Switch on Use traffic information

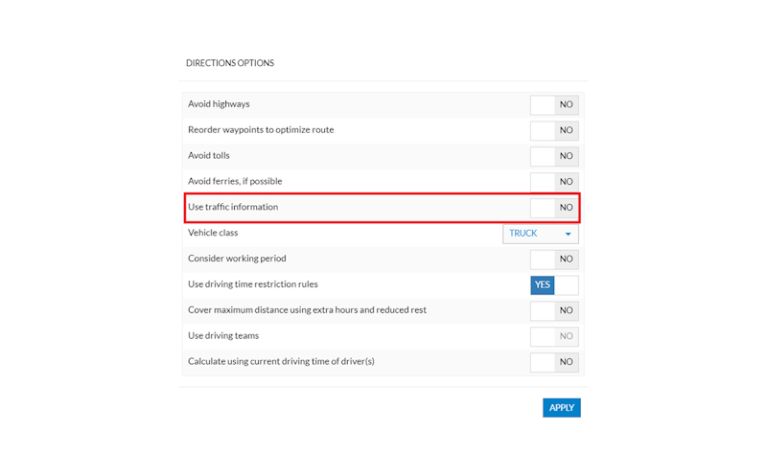(554, 207)
